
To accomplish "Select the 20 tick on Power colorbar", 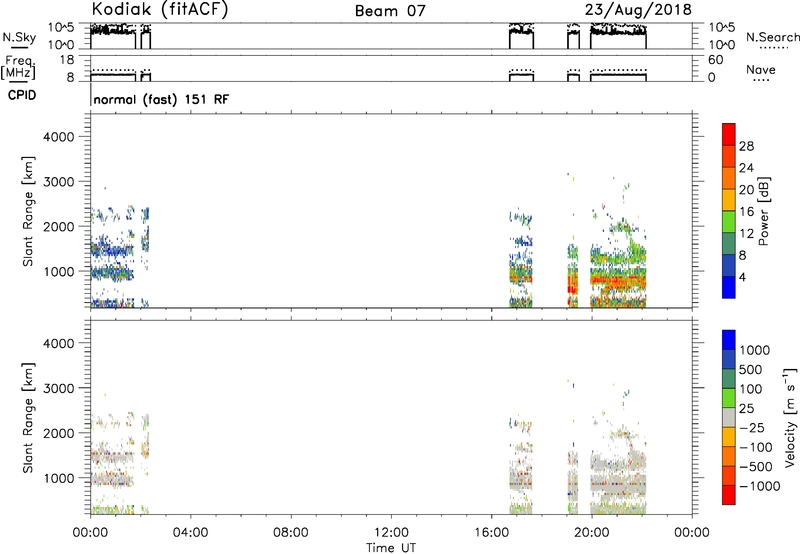I will pos(746,190).
